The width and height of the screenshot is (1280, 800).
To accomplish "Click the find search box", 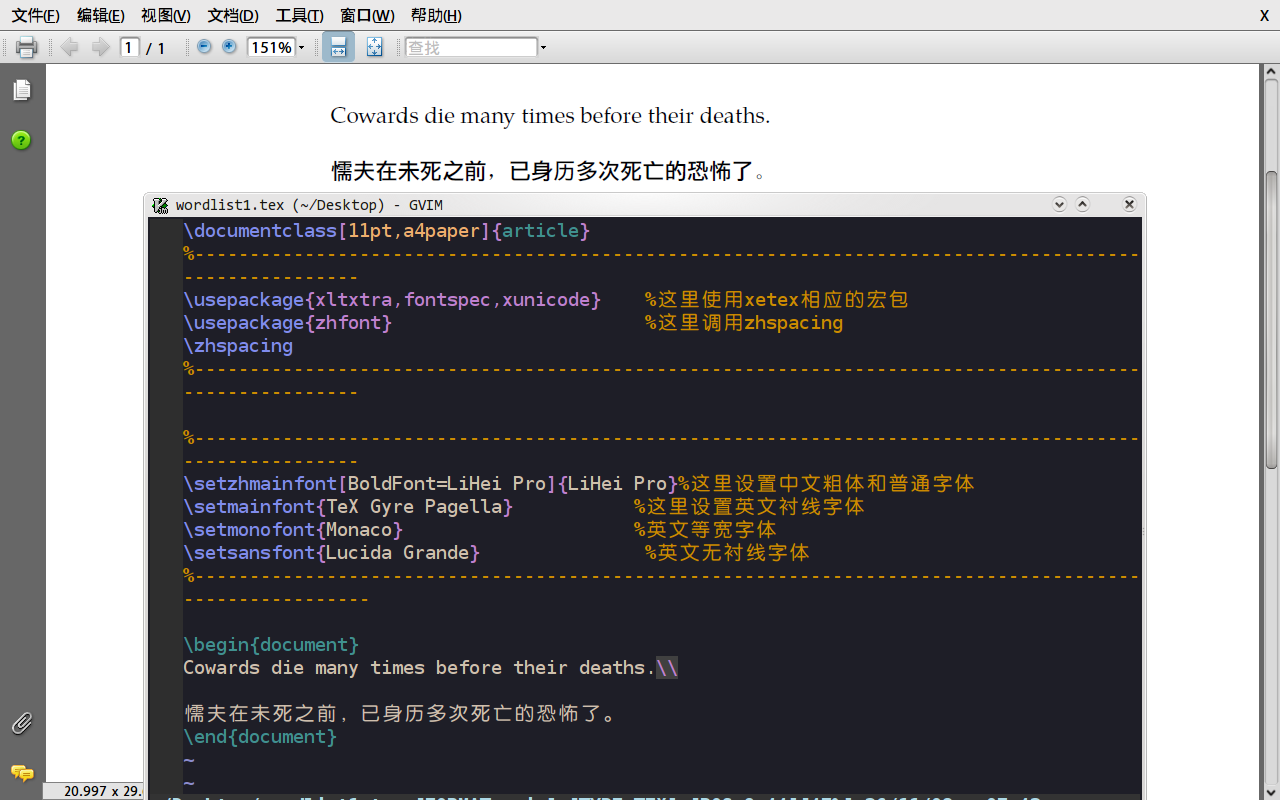I will pyautogui.click(x=471, y=47).
